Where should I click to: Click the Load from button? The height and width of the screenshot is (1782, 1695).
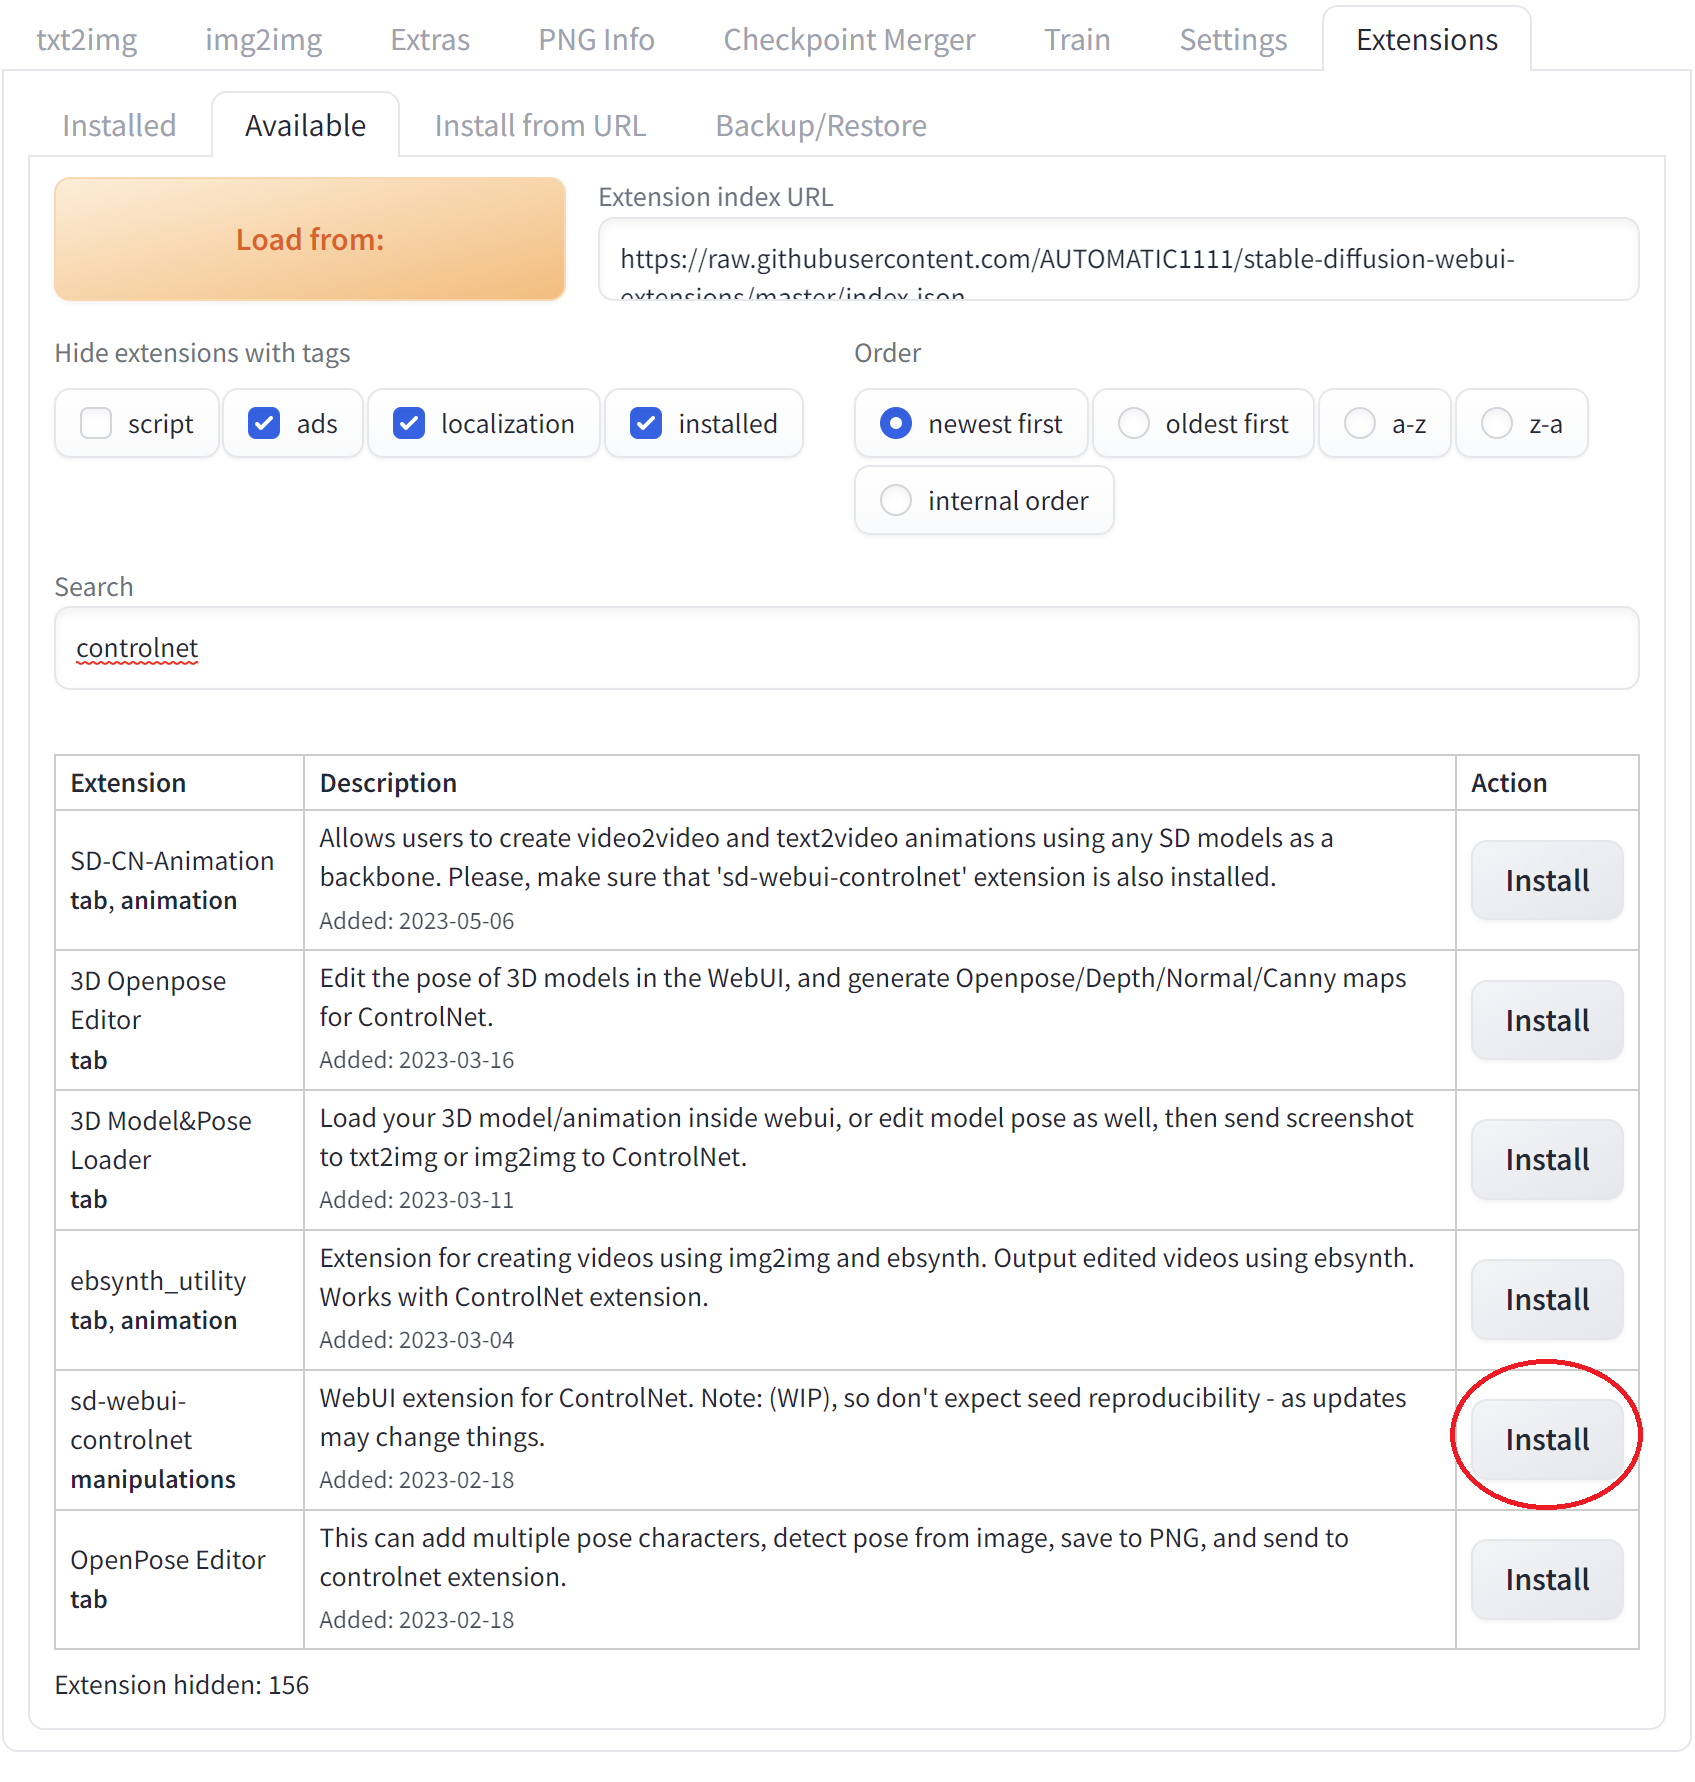(x=310, y=240)
